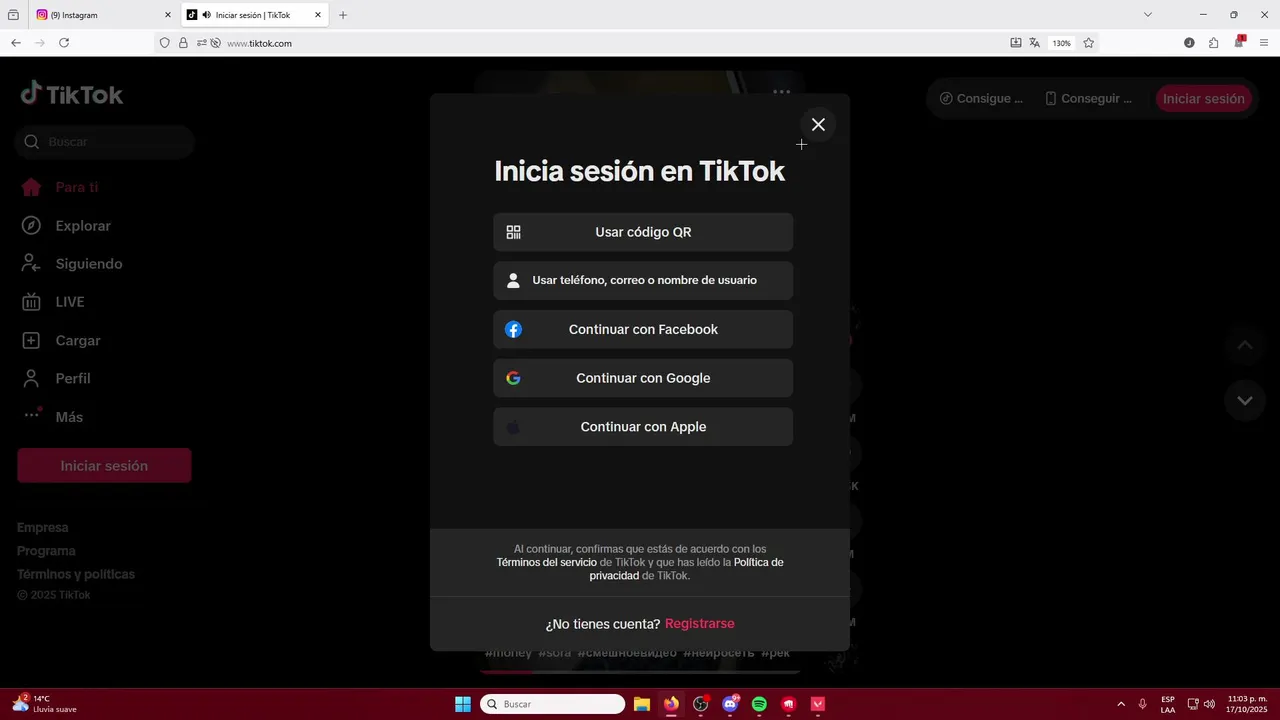Image resolution: width=1280 pixels, height=720 pixels.
Task: Expand Términos y políticas footer section
Action: pyautogui.click(x=76, y=574)
